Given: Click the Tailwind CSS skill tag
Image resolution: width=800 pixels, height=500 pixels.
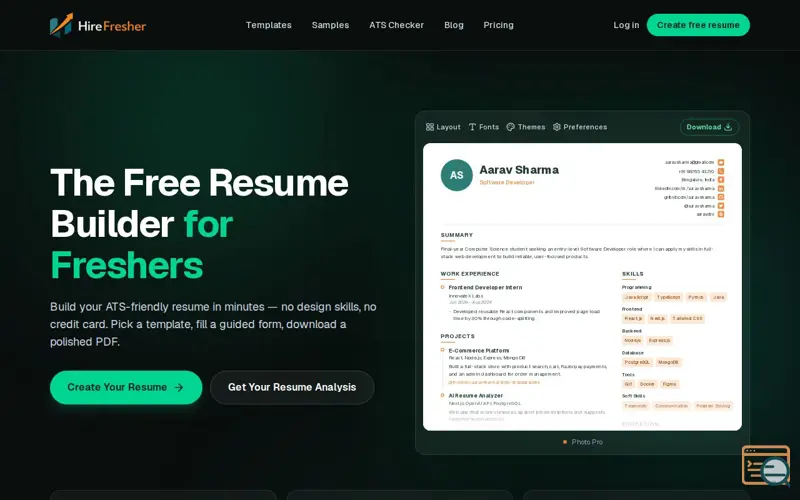Looking at the screenshot, I should (x=687, y=318).
